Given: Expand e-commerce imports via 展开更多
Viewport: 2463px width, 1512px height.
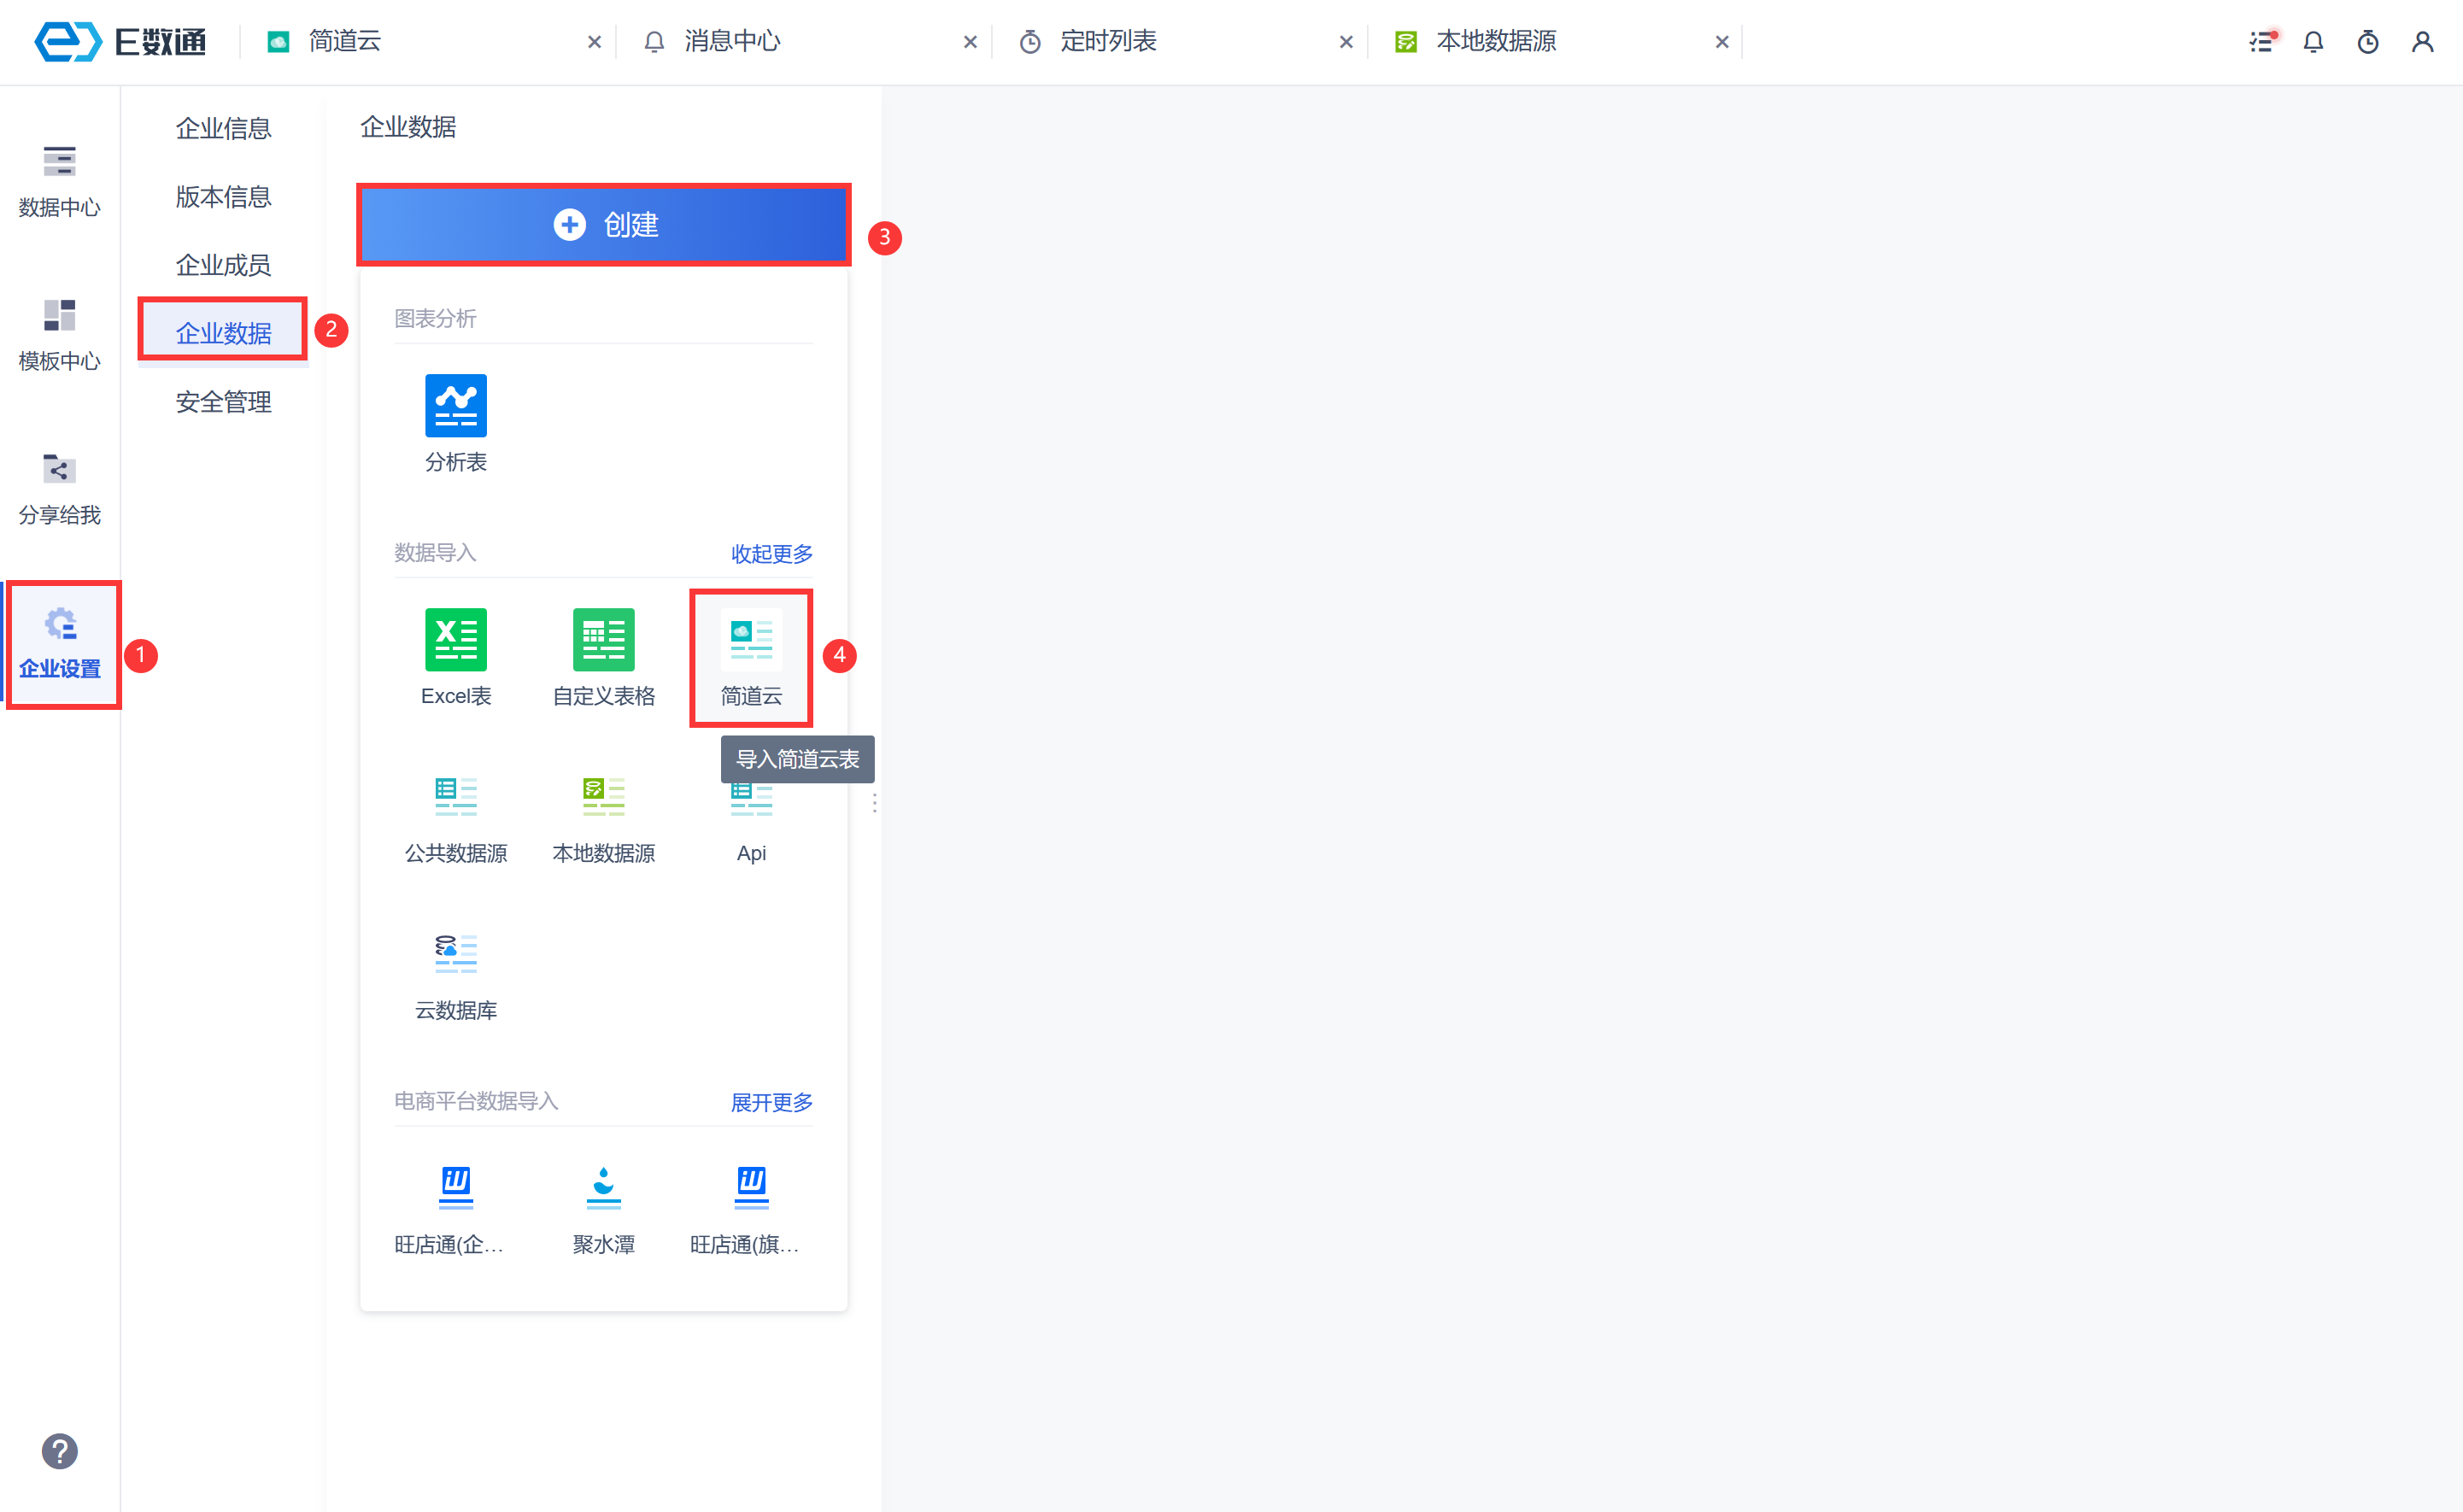Looking at the screenshot, I should tap(771, 1102).
